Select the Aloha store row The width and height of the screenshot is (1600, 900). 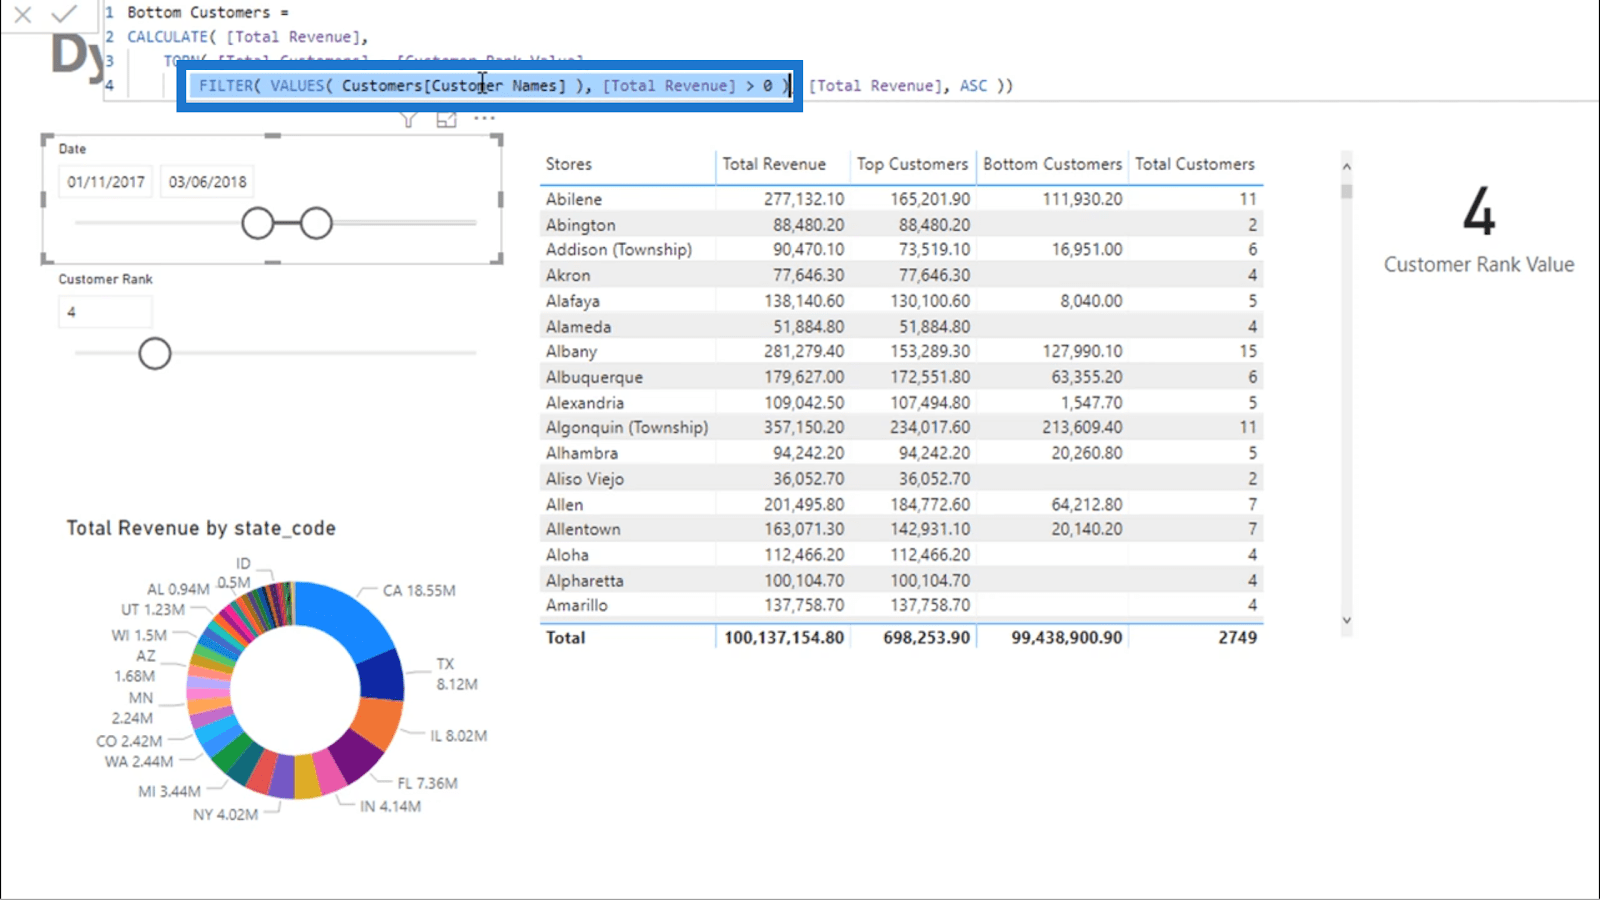(x=900, y=554)
